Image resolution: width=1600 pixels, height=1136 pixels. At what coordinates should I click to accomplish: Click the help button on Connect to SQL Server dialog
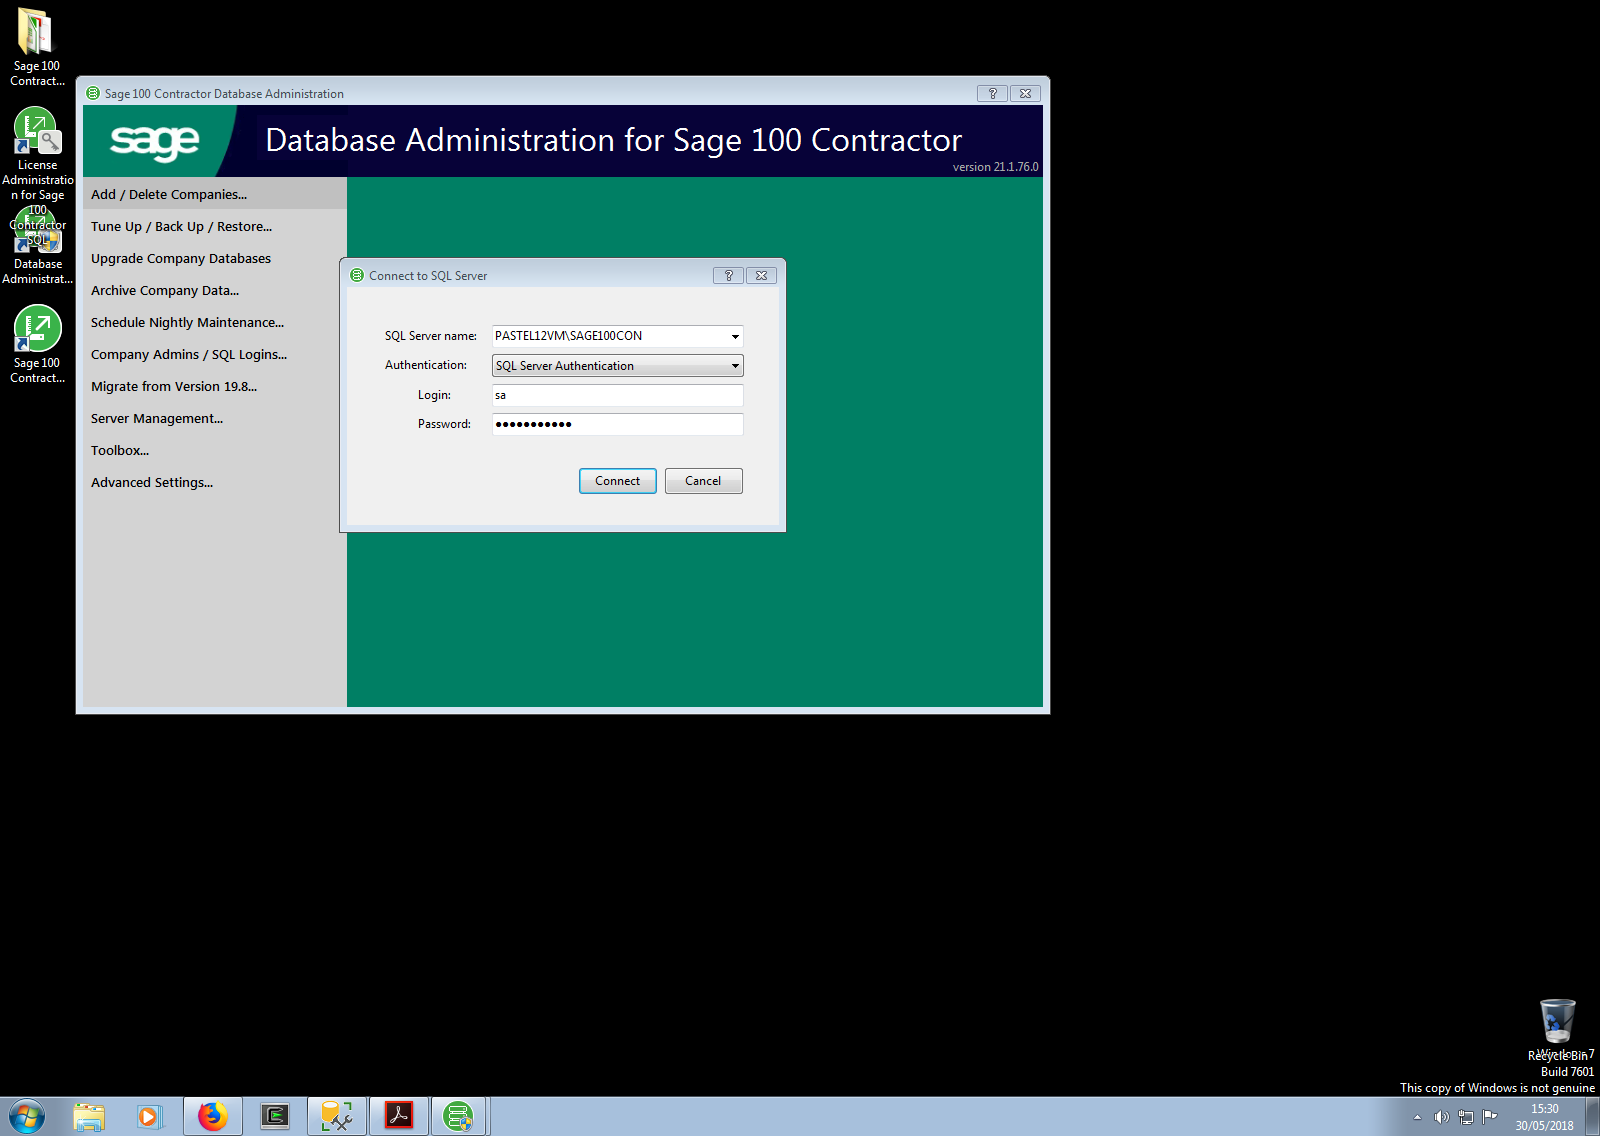[728, 275]
